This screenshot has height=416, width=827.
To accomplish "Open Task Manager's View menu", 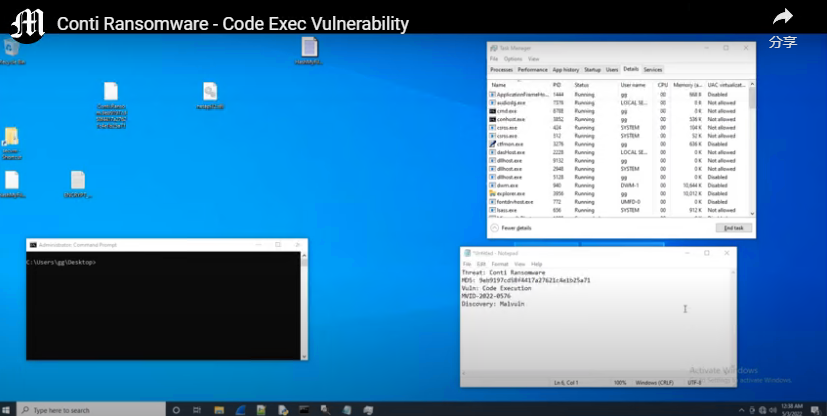I will click(534, 59).
